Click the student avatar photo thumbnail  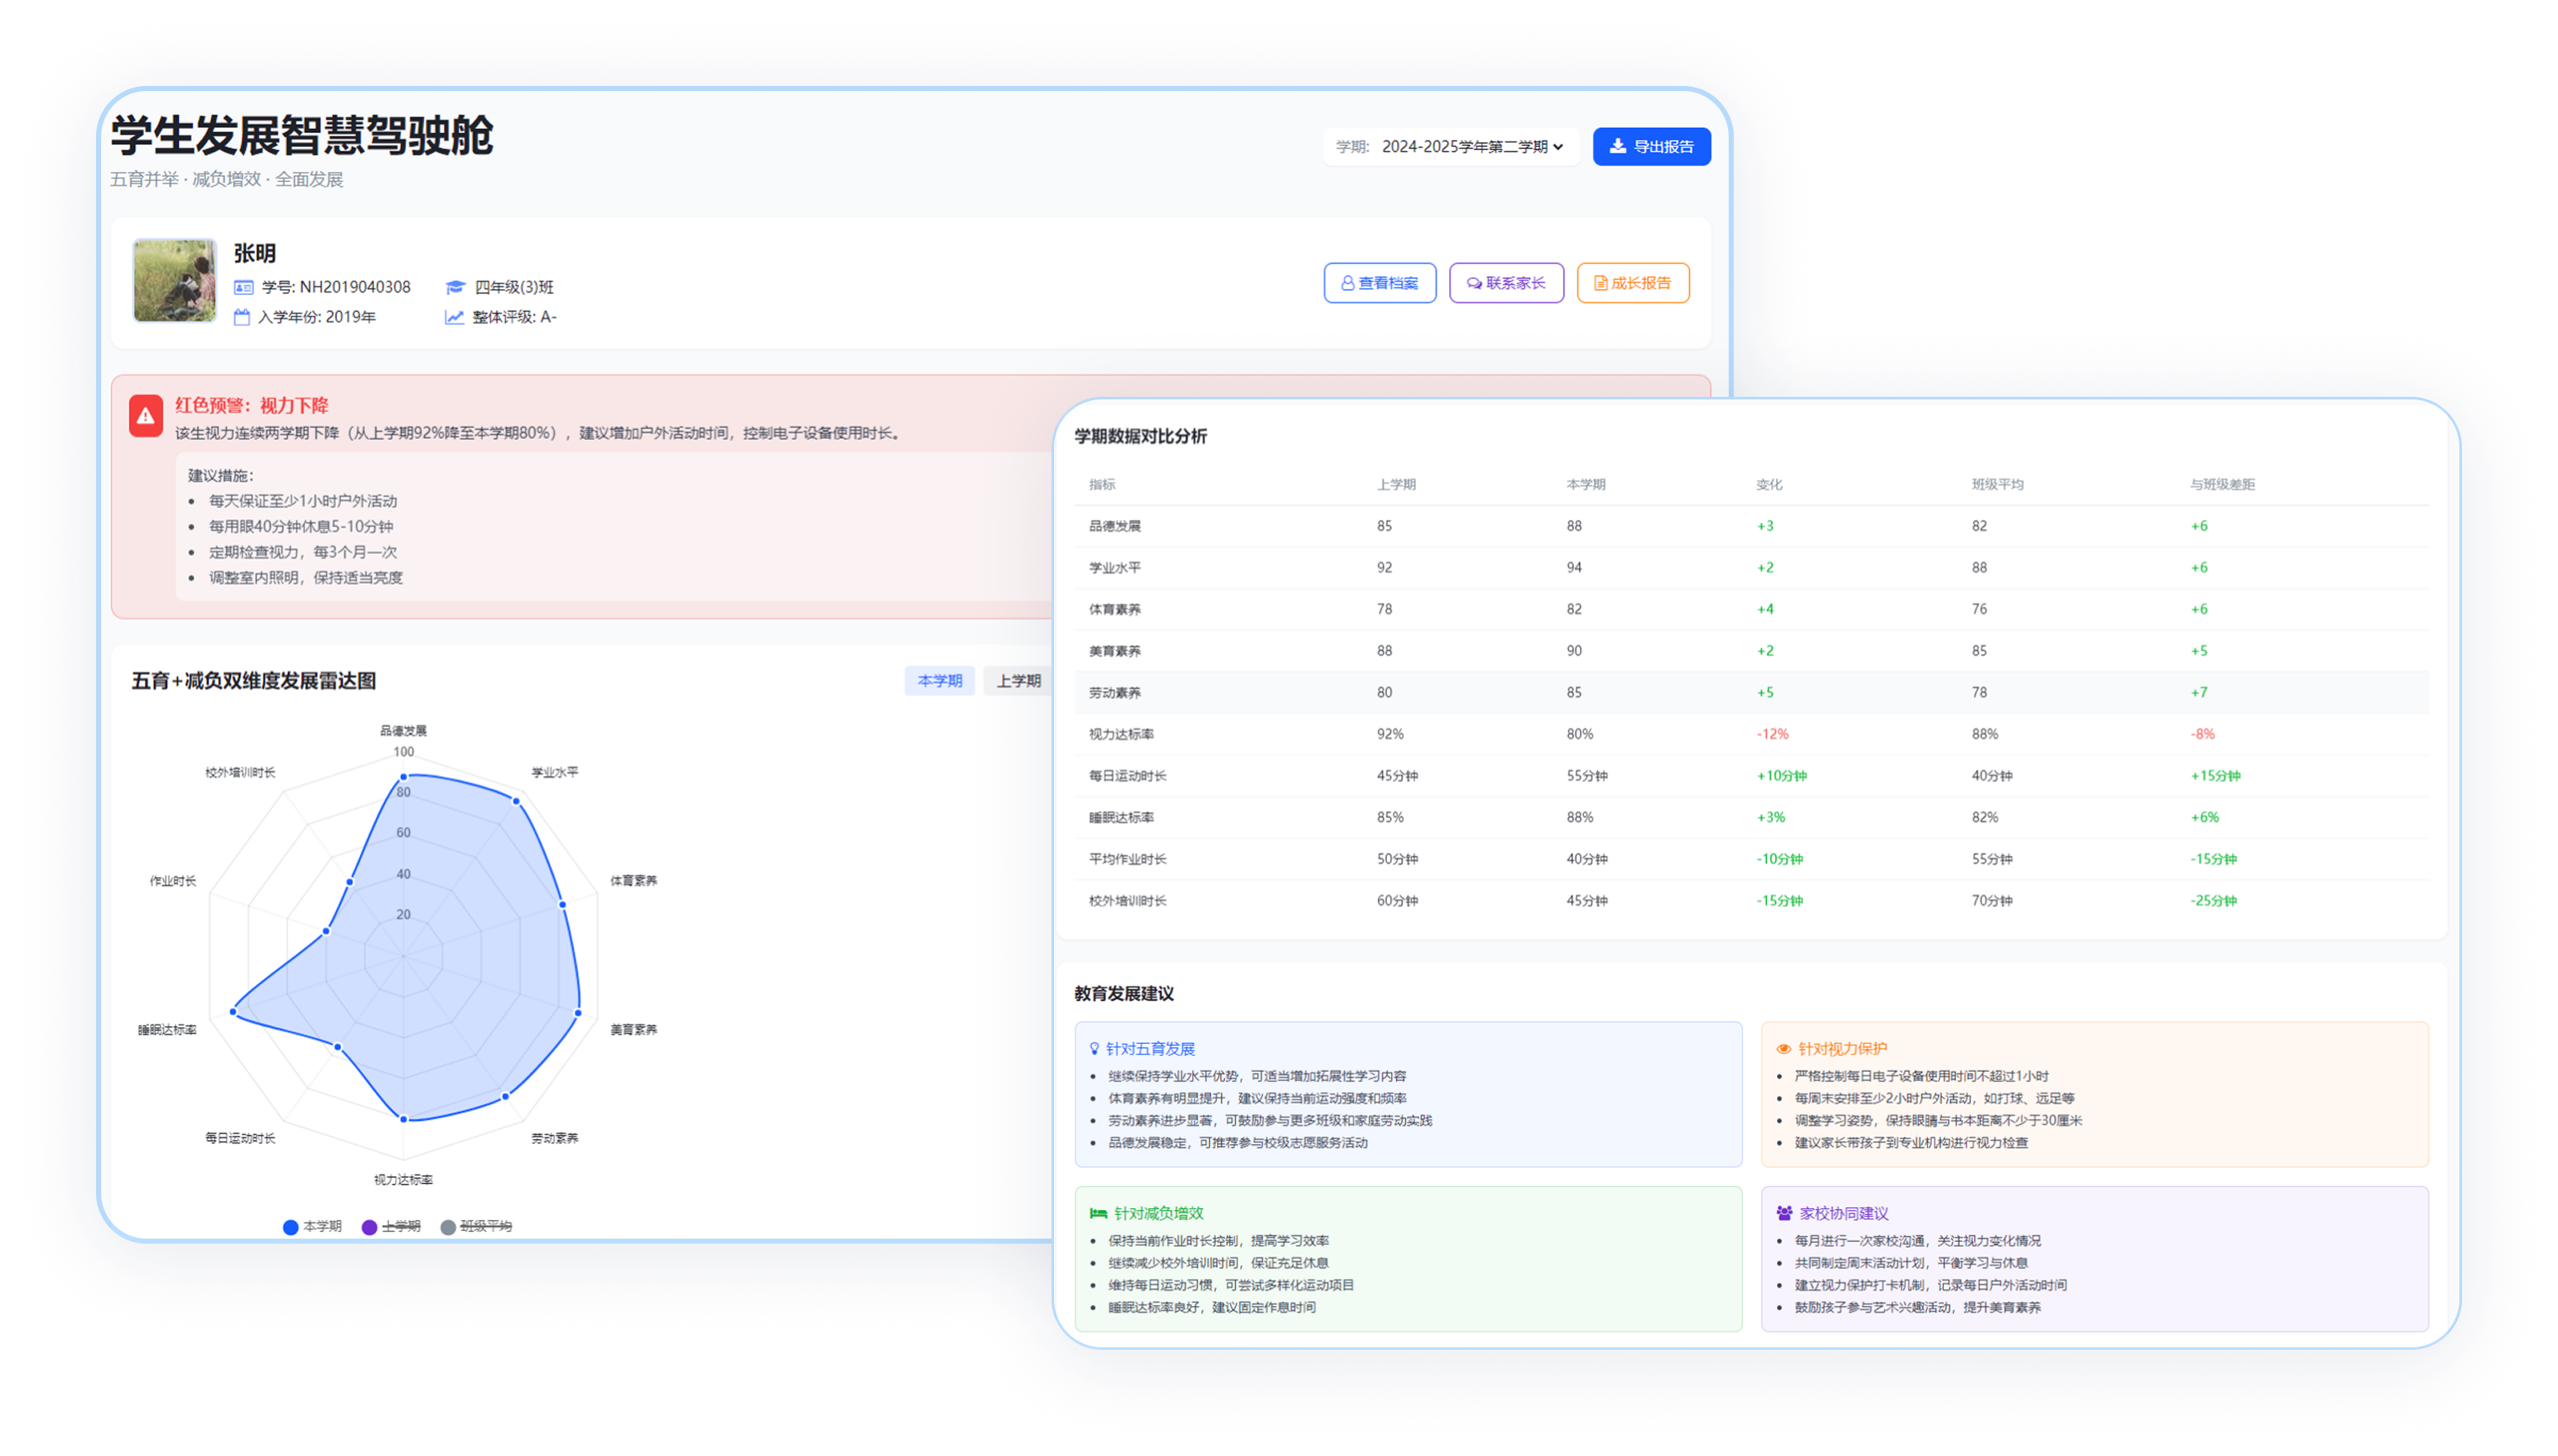coord(175,281)
